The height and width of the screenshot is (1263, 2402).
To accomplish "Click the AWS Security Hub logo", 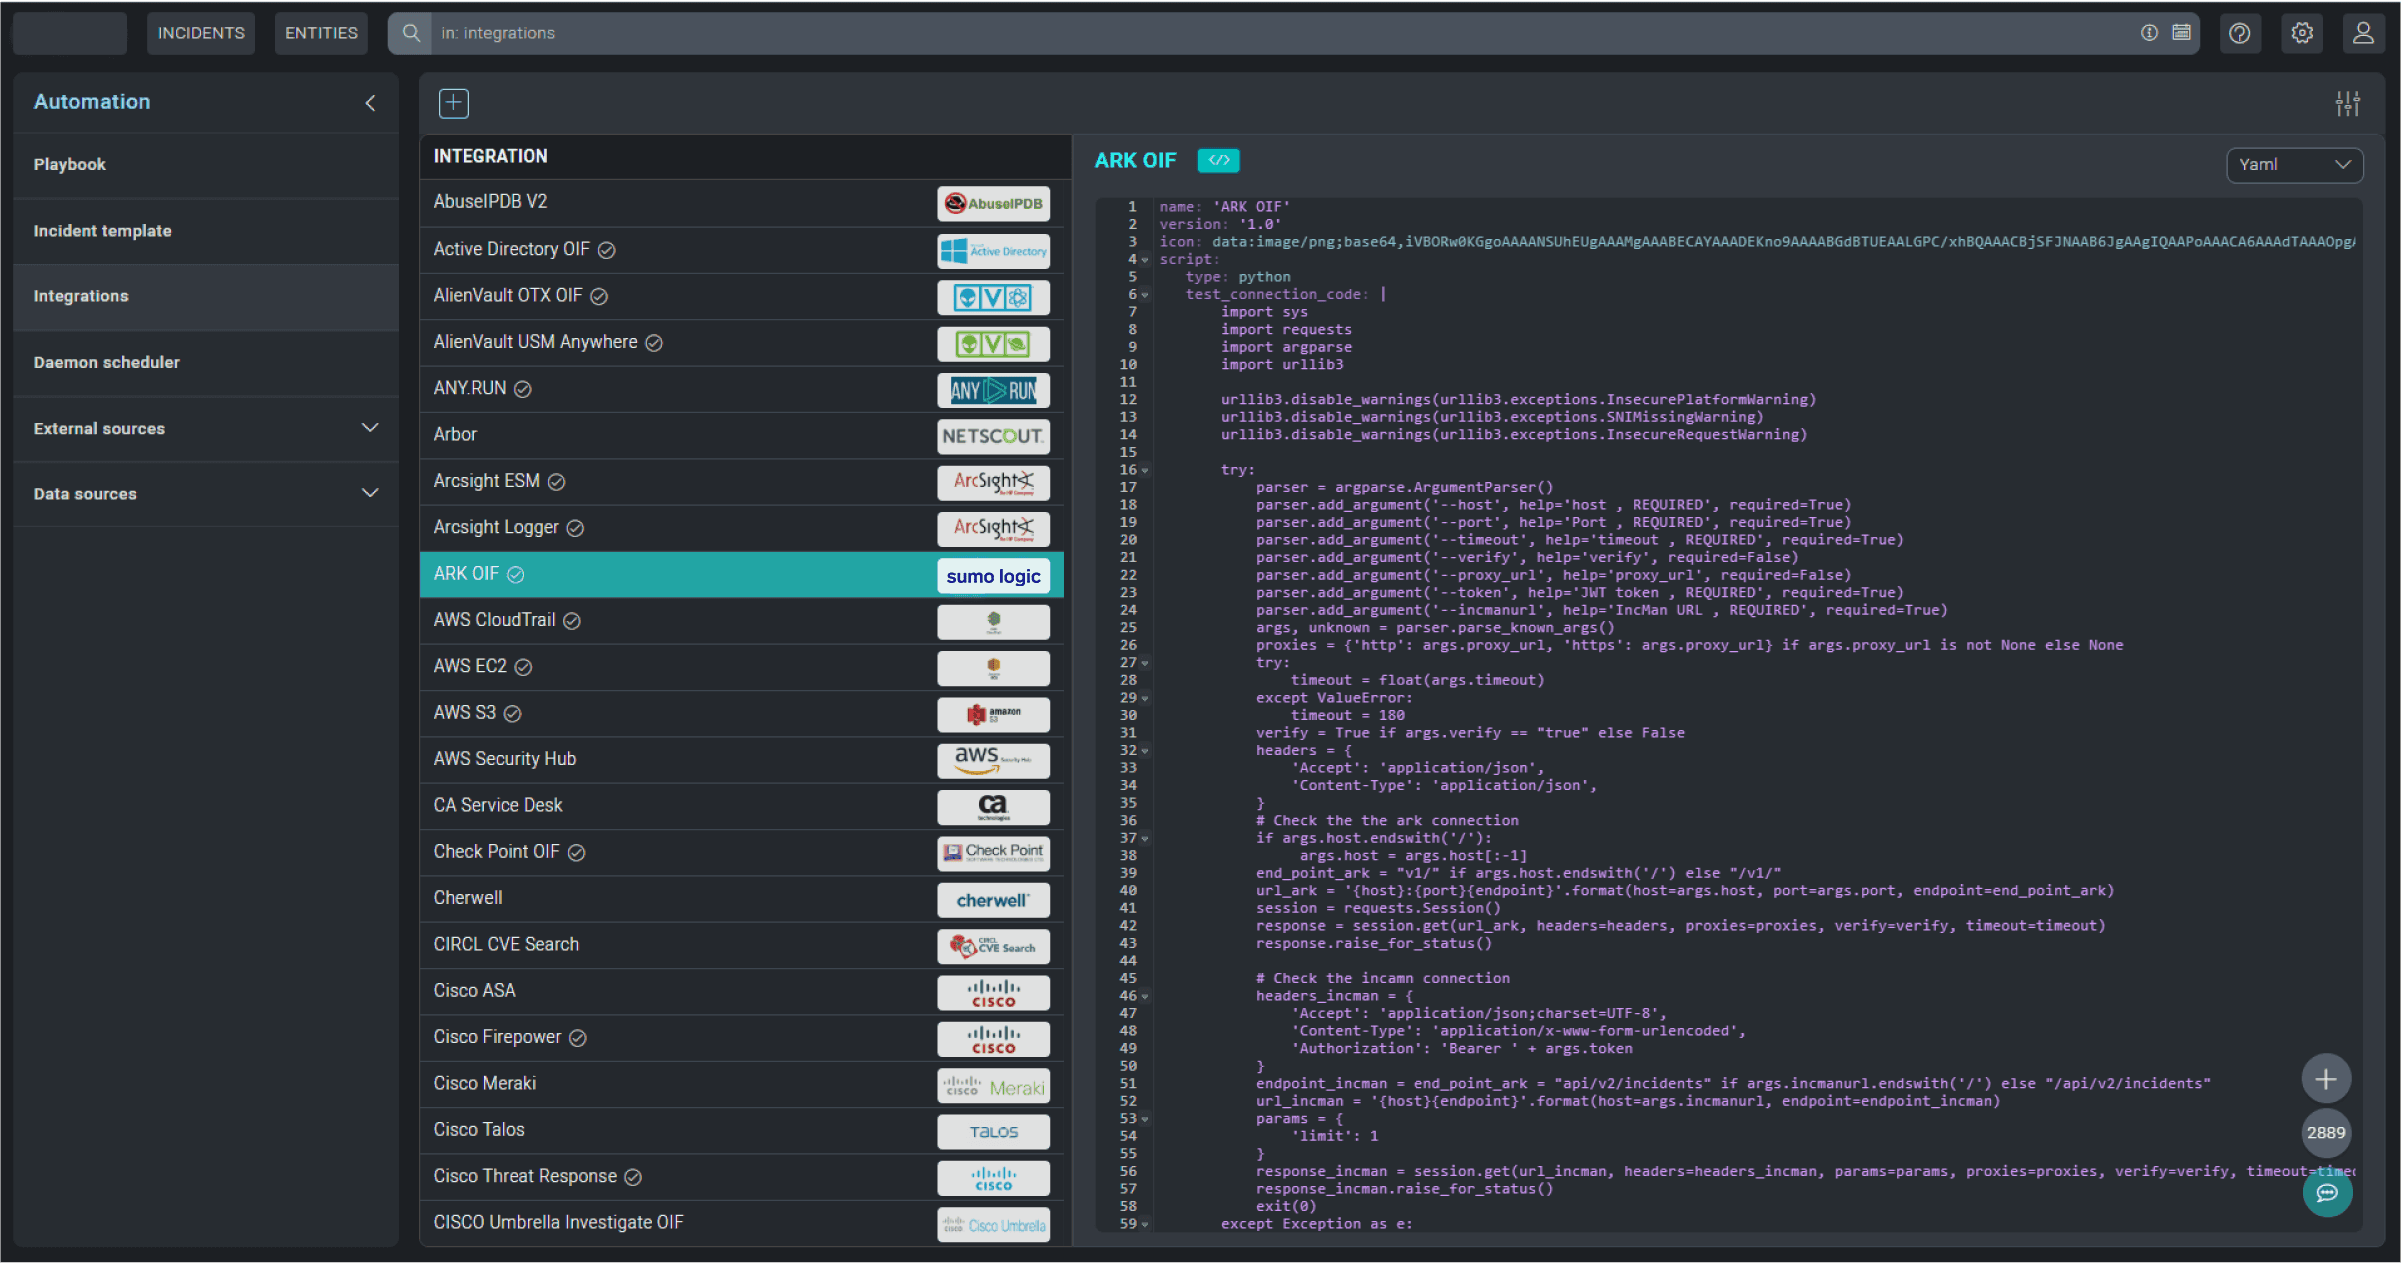I will pos(994,761).
